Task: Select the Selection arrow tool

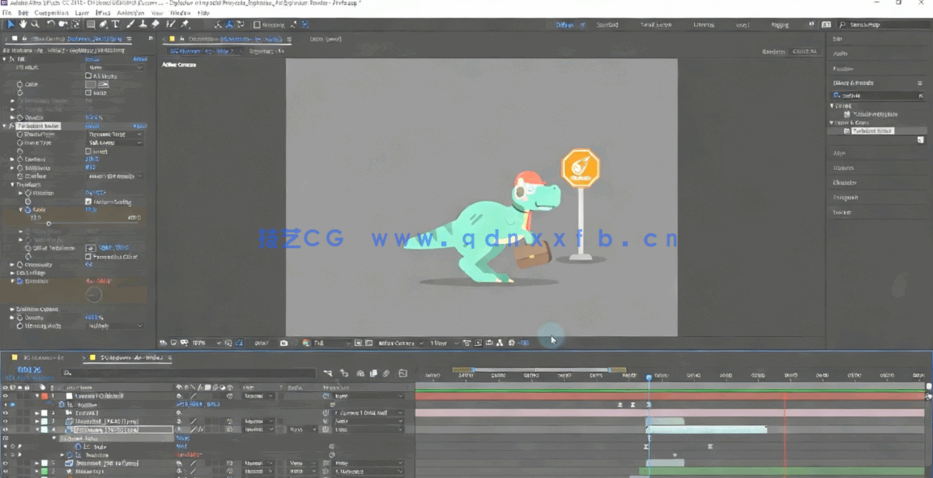Action: click(11, 25)
